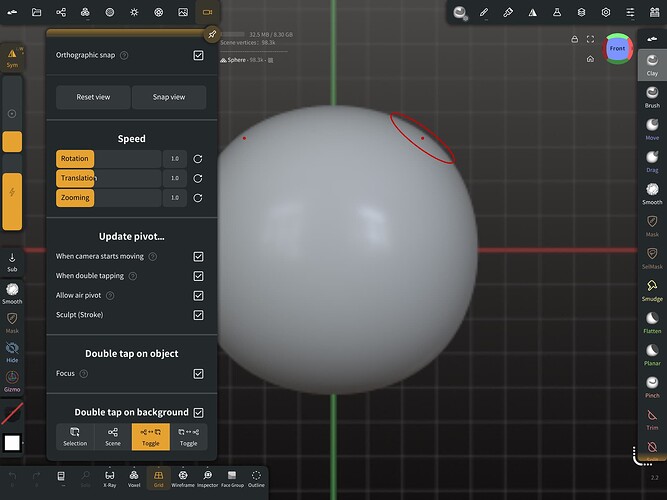The width and height of the screenshot is (667, 500).
Task: Open the Layers stack menu
Action: tap(581, 12)
